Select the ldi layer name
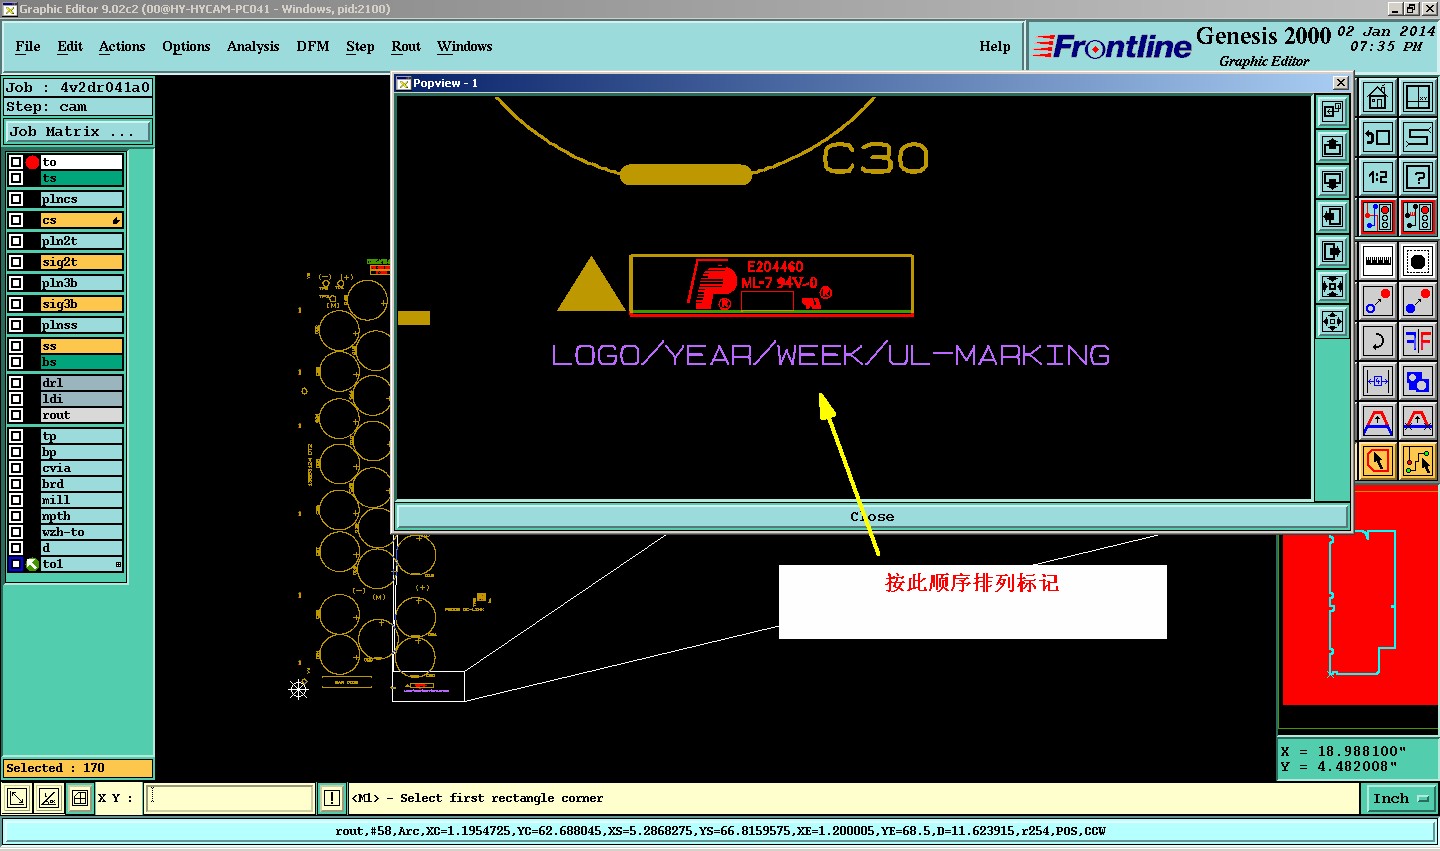The height and width of the screenshot is (851, 1440). pyautogui.click(x=82, y=399)
